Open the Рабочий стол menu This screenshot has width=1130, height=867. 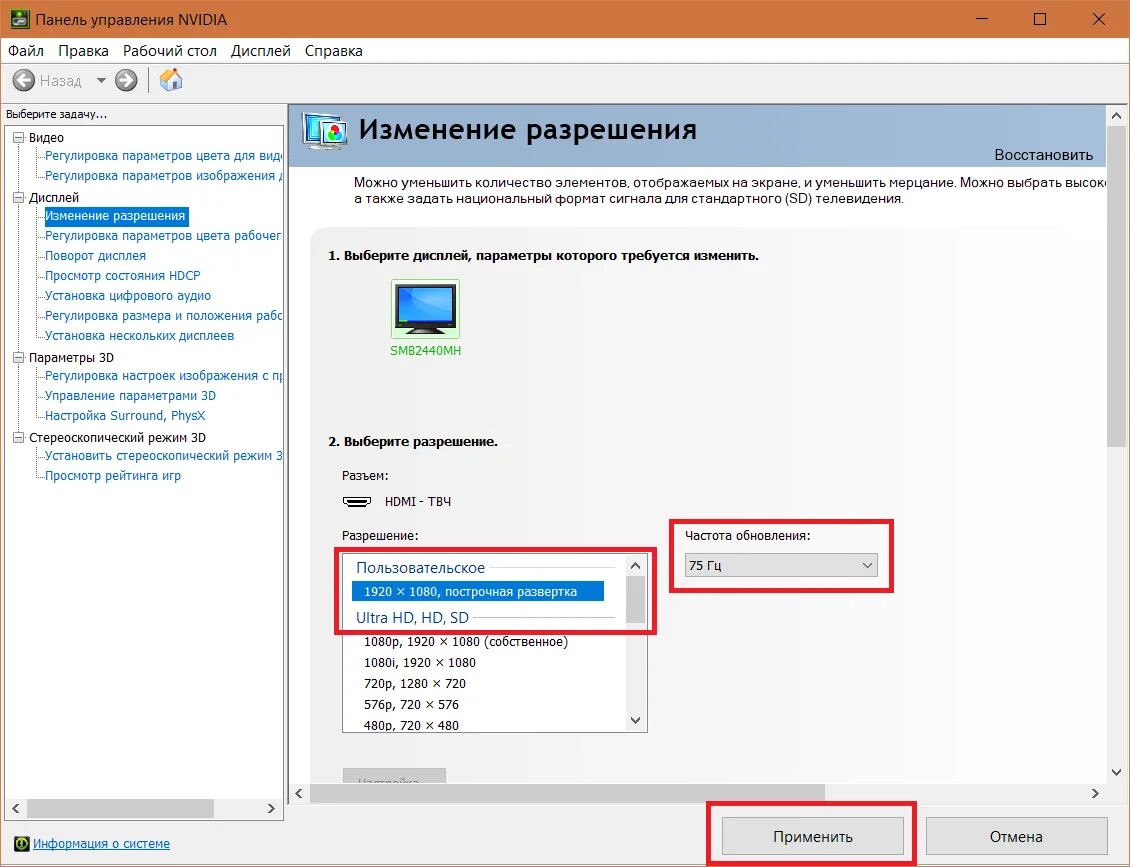point(169,50)
